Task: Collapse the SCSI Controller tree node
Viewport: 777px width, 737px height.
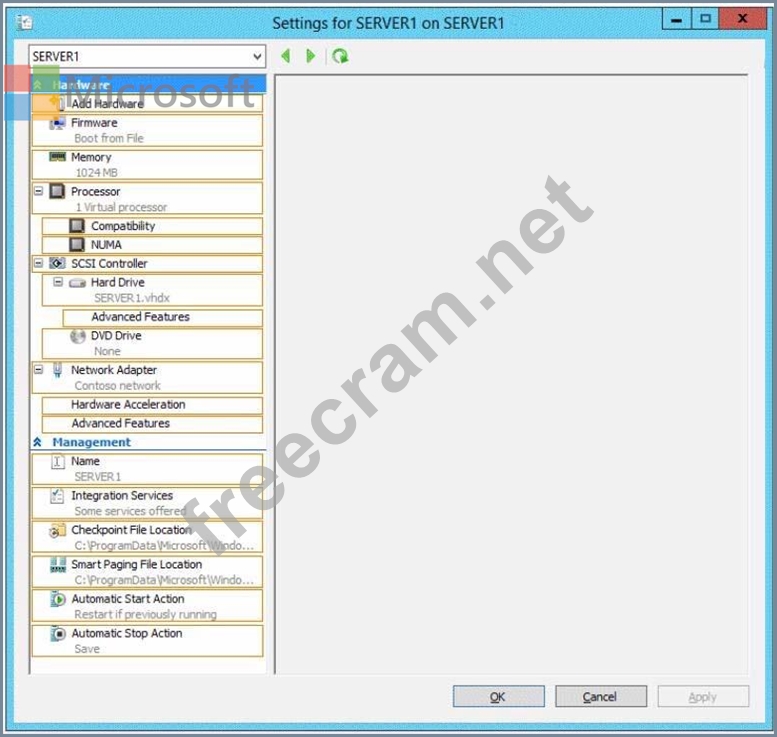Action: click(x=39, y=263)
